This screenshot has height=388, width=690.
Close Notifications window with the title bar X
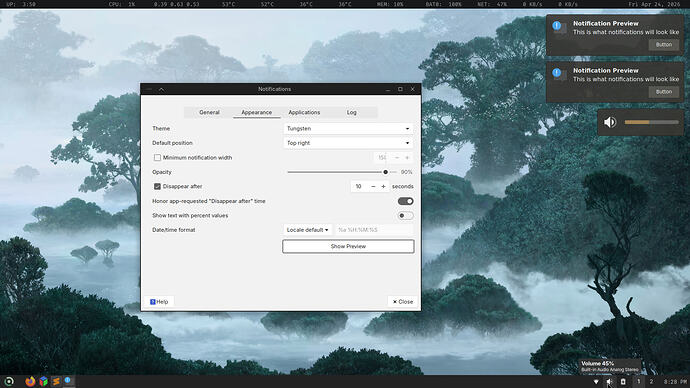tap(413, 89)
